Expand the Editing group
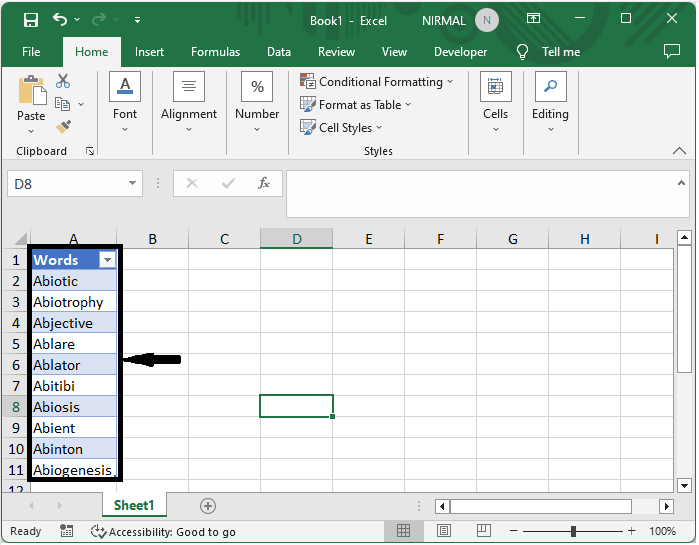Screen dimensions: 699x545 (x=550, y=103)
